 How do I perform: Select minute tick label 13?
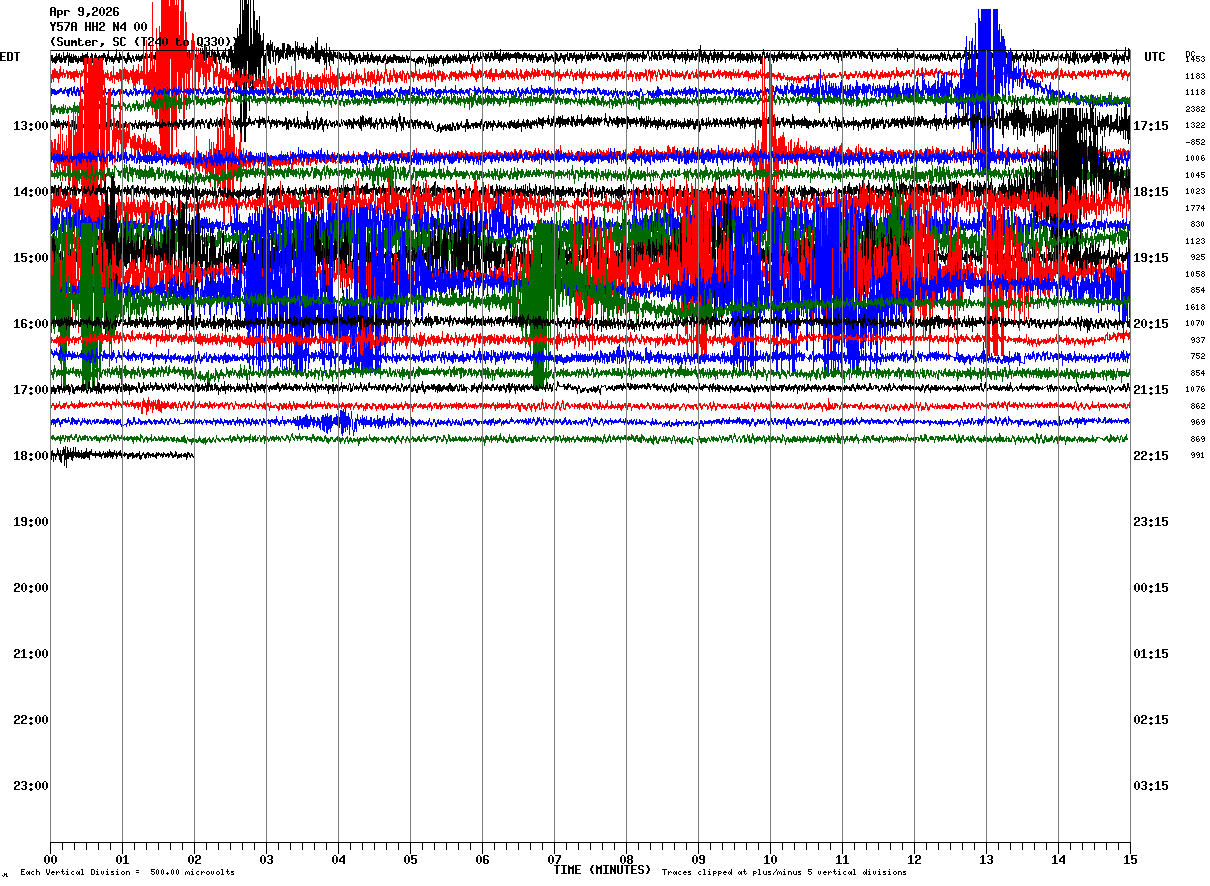986,859
